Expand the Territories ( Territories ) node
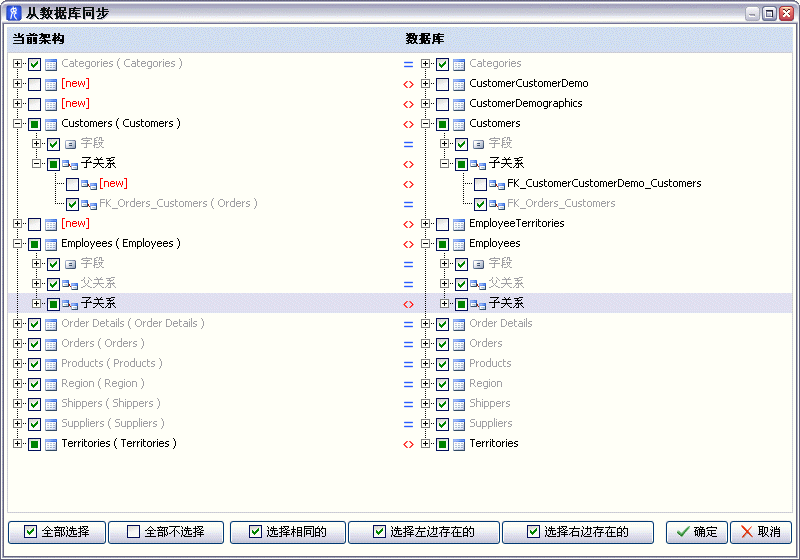Viewport: 800px width, 560px height. [x=17, y=443]
